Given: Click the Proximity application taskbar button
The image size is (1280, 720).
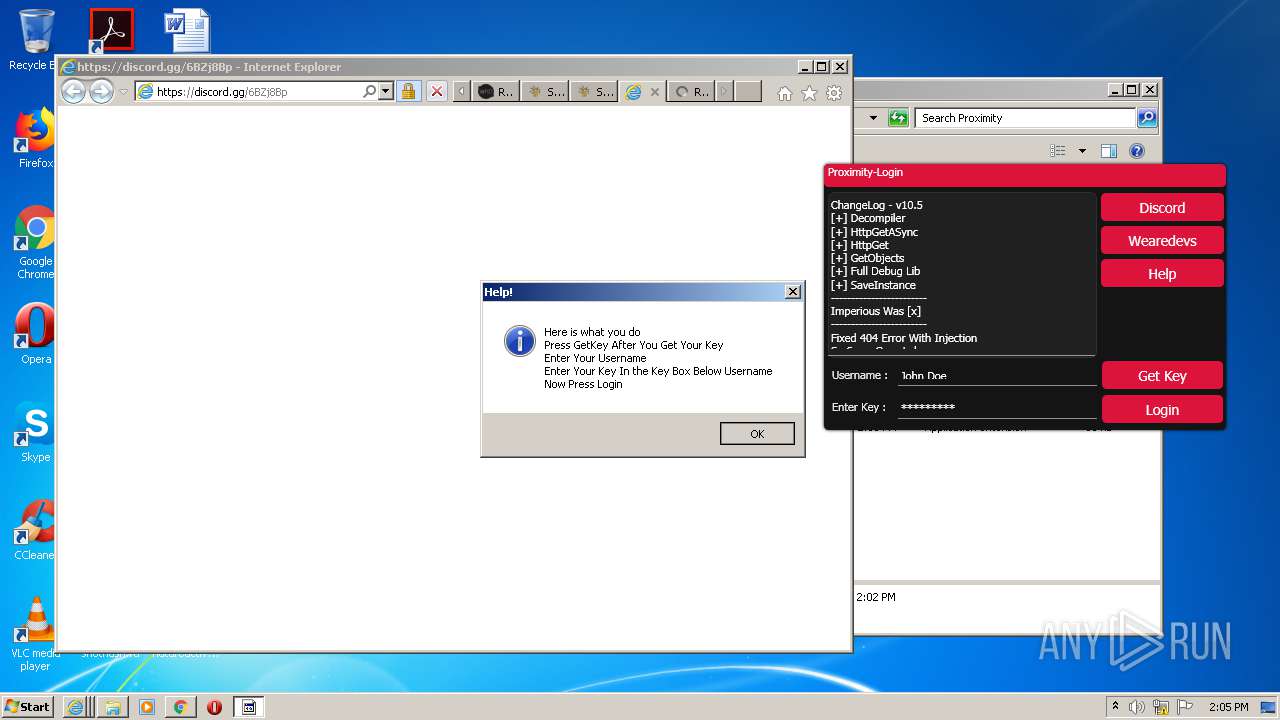Looking at the screenshot, I should [249, 706].
